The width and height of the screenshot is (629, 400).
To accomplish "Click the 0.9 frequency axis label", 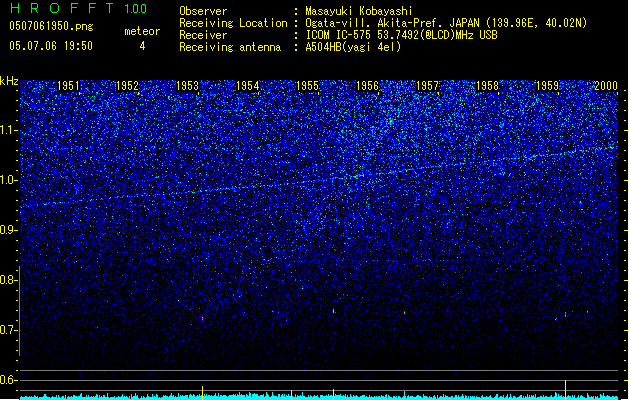I will [x=8, y=230].
